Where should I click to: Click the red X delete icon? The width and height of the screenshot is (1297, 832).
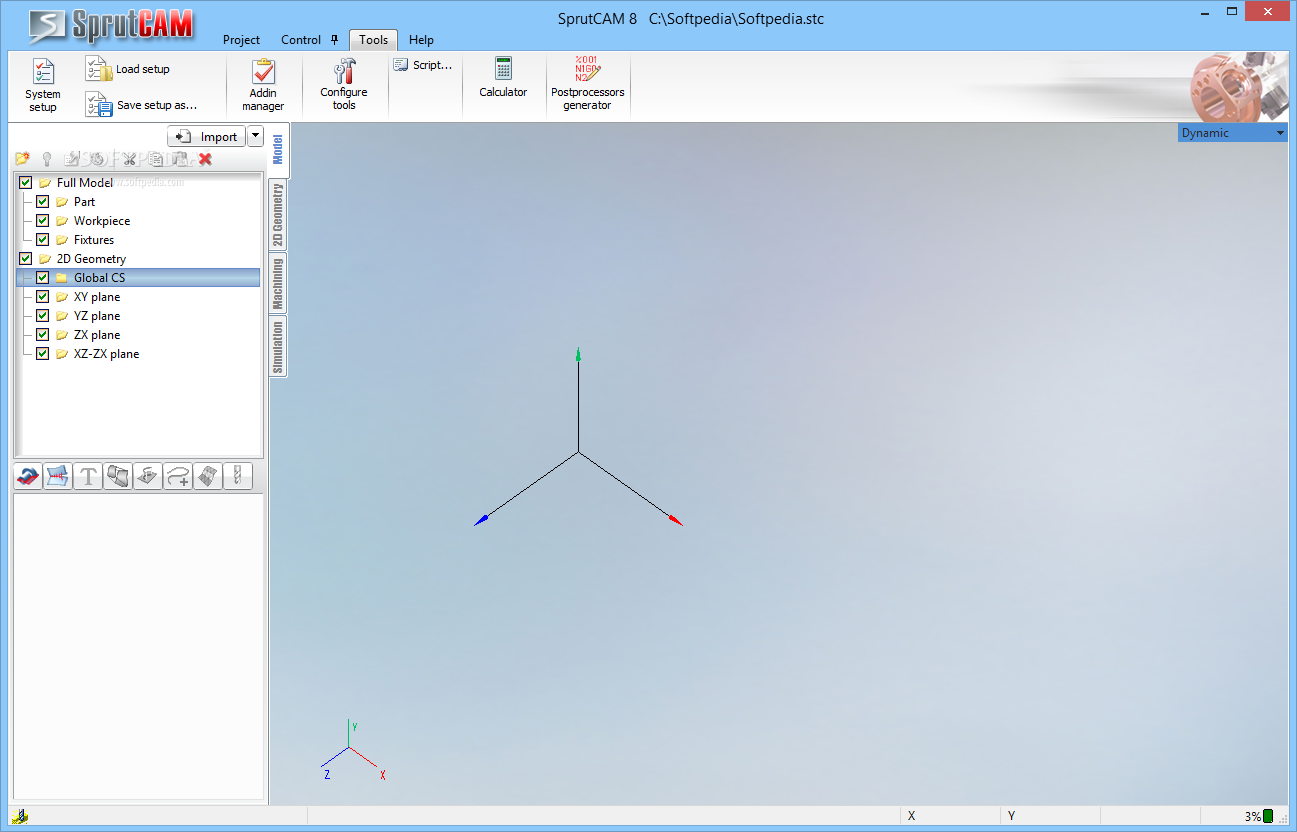point(205,159)
